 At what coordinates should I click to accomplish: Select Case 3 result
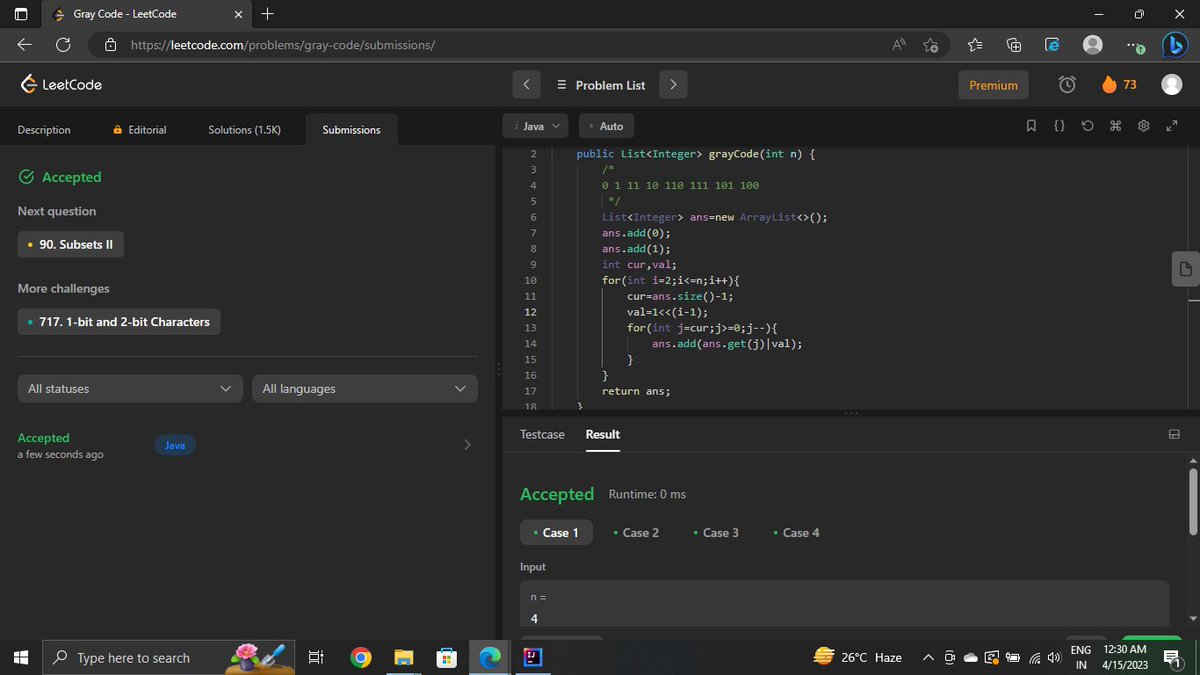716,533
